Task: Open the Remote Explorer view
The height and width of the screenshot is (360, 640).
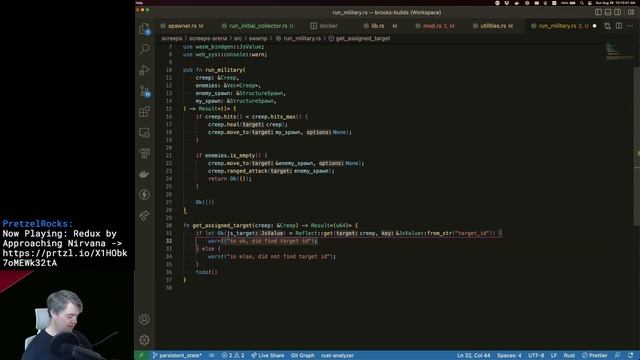Action: click(x=144, y=133)
